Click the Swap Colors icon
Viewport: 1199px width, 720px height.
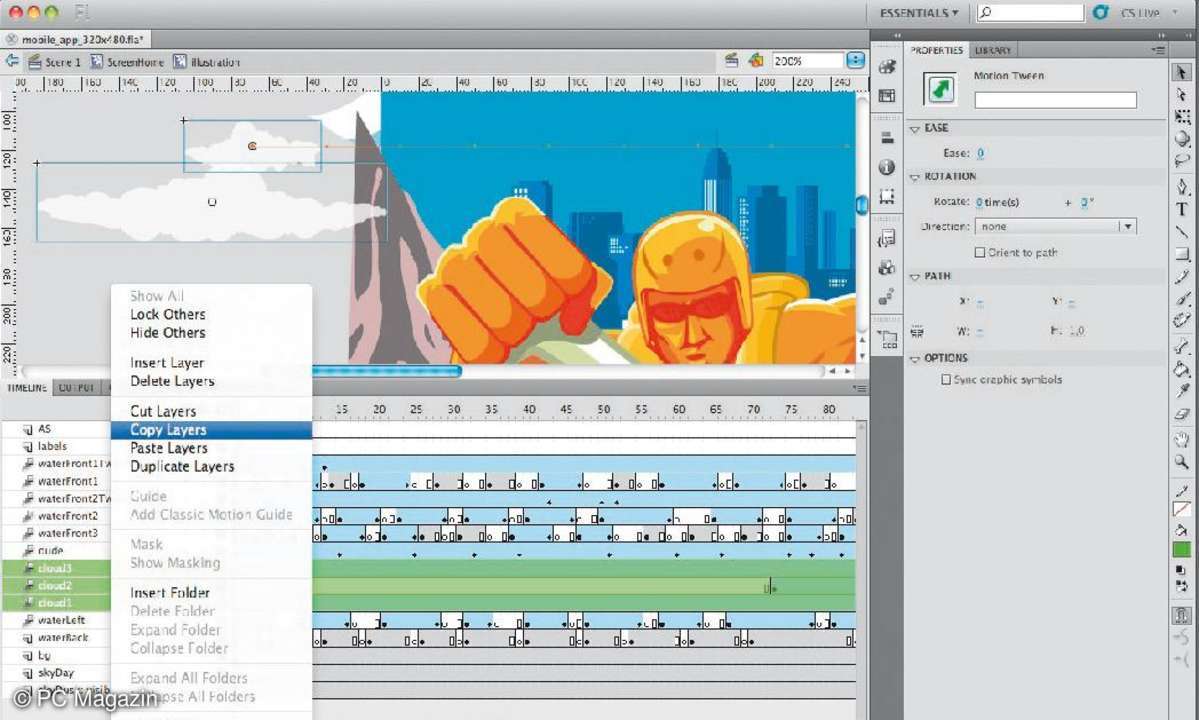coord(1182,586)
